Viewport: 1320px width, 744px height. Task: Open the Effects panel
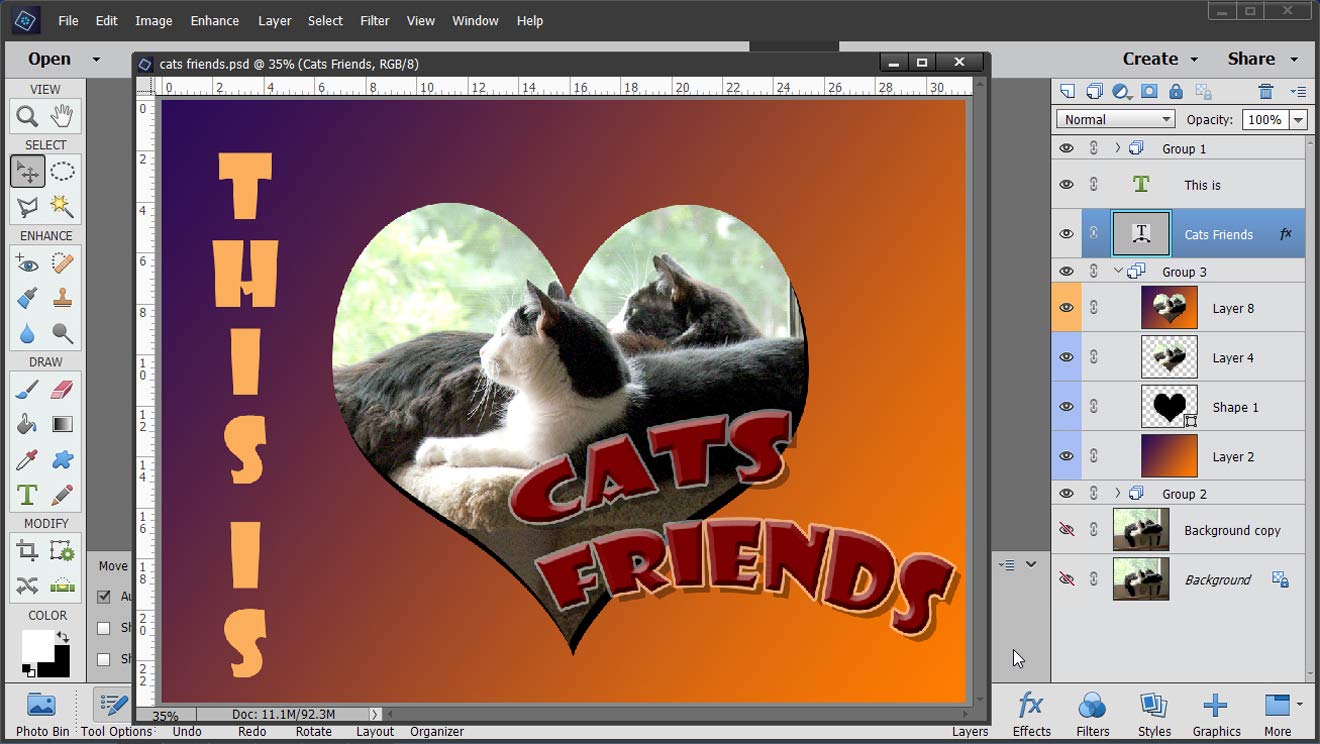point(1031,714)
